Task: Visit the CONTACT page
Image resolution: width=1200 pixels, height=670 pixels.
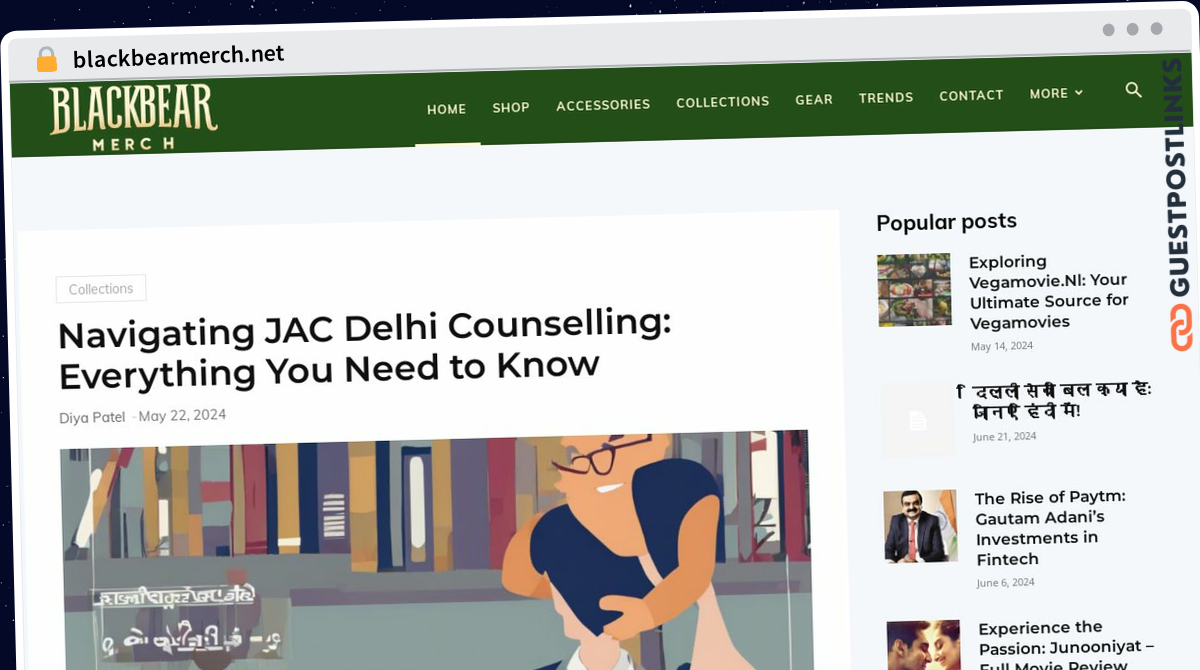Action: (971, 96)
